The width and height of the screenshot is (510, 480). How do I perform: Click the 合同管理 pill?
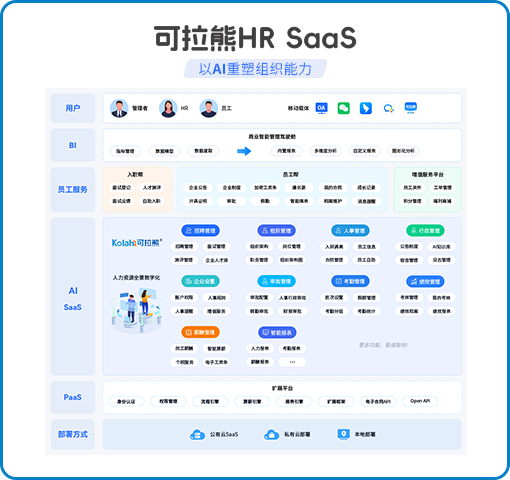(x=334, y=260)
